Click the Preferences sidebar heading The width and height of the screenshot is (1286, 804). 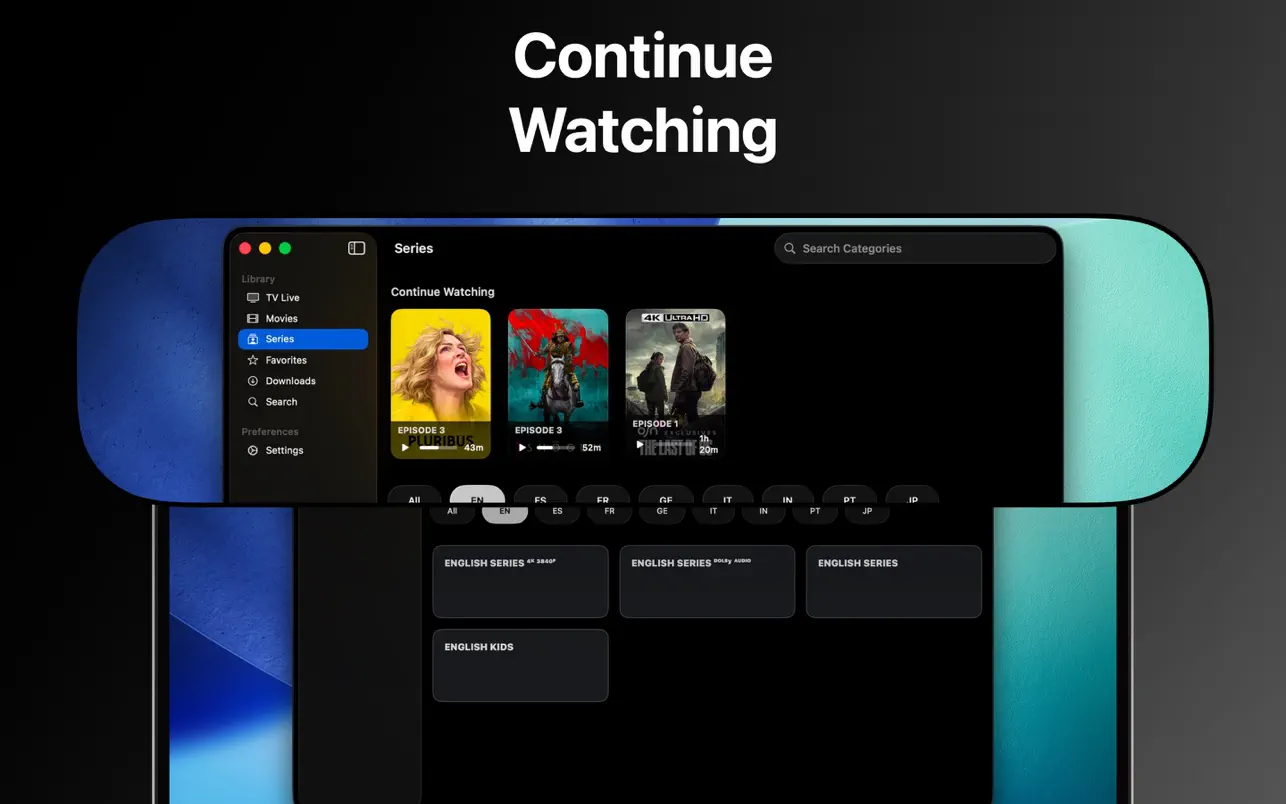pyautogui.click(x=270, y=432)
